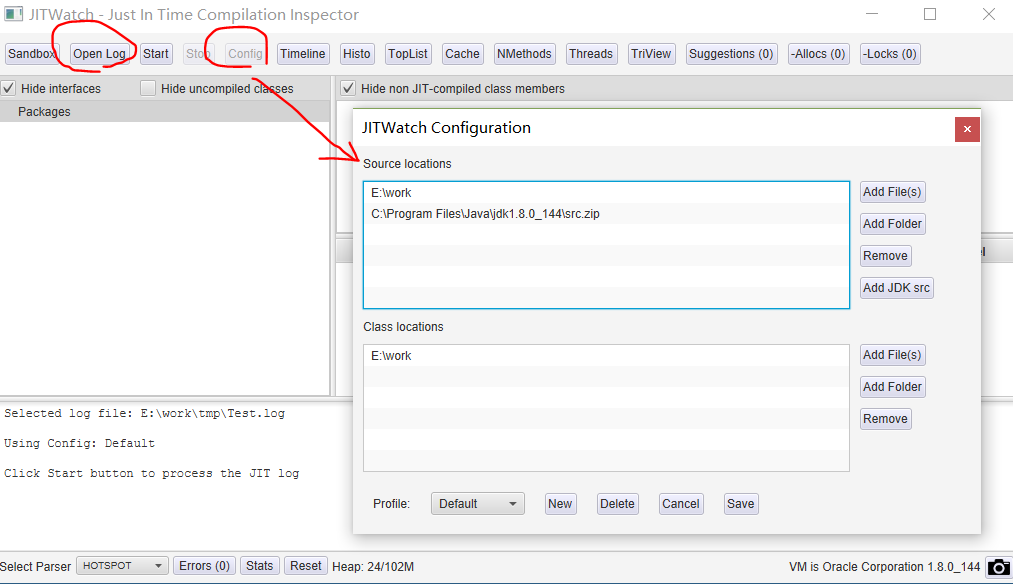
Task: Click the Add JDK src button
Action: point(896,287)
